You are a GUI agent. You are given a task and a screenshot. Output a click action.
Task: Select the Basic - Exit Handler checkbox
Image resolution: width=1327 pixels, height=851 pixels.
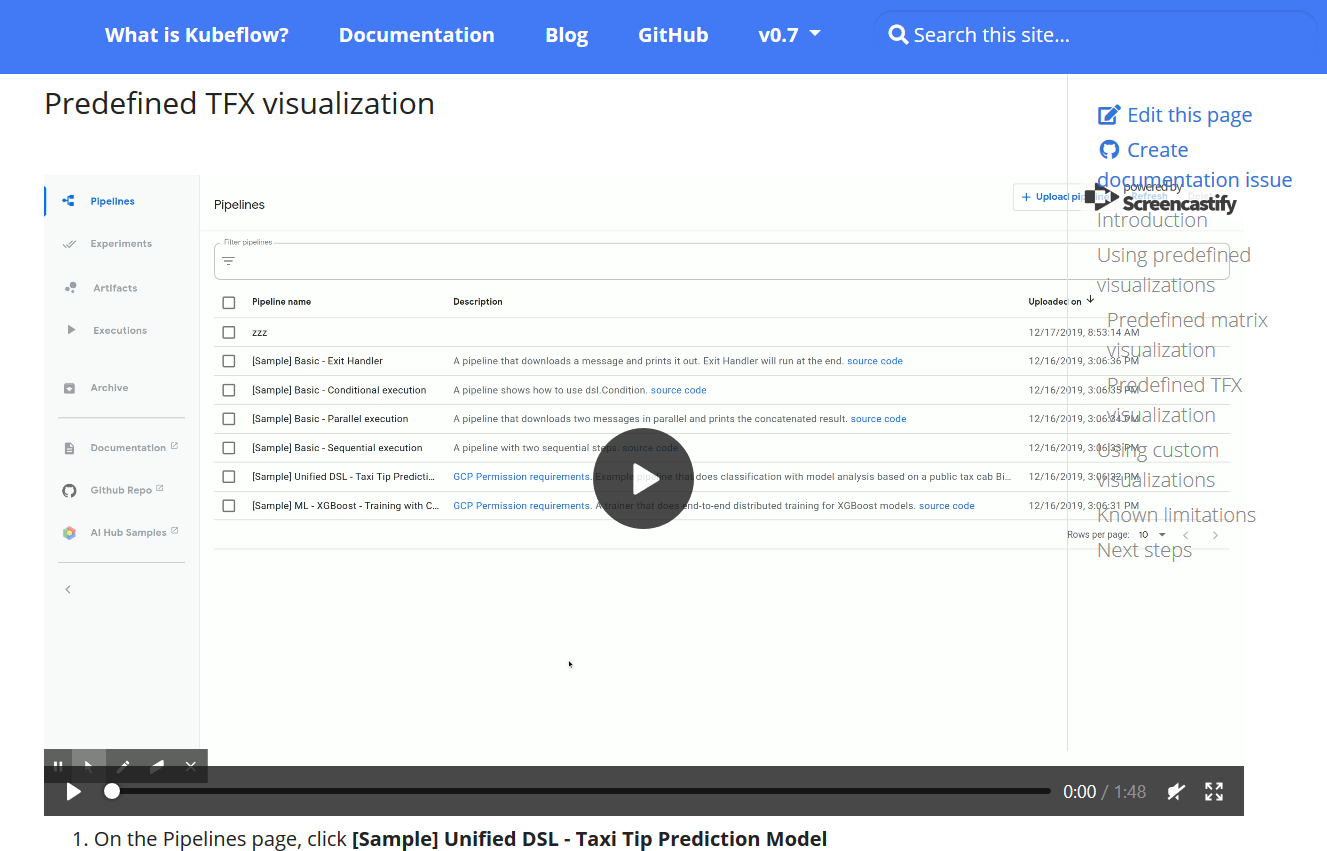click(x=228, y=360)
